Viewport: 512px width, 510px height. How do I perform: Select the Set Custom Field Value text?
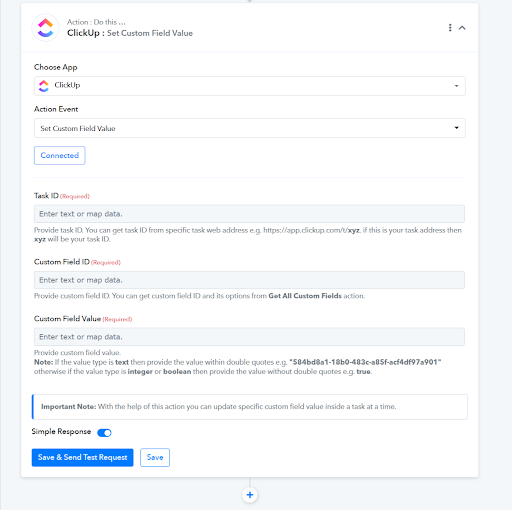[78, 128]
